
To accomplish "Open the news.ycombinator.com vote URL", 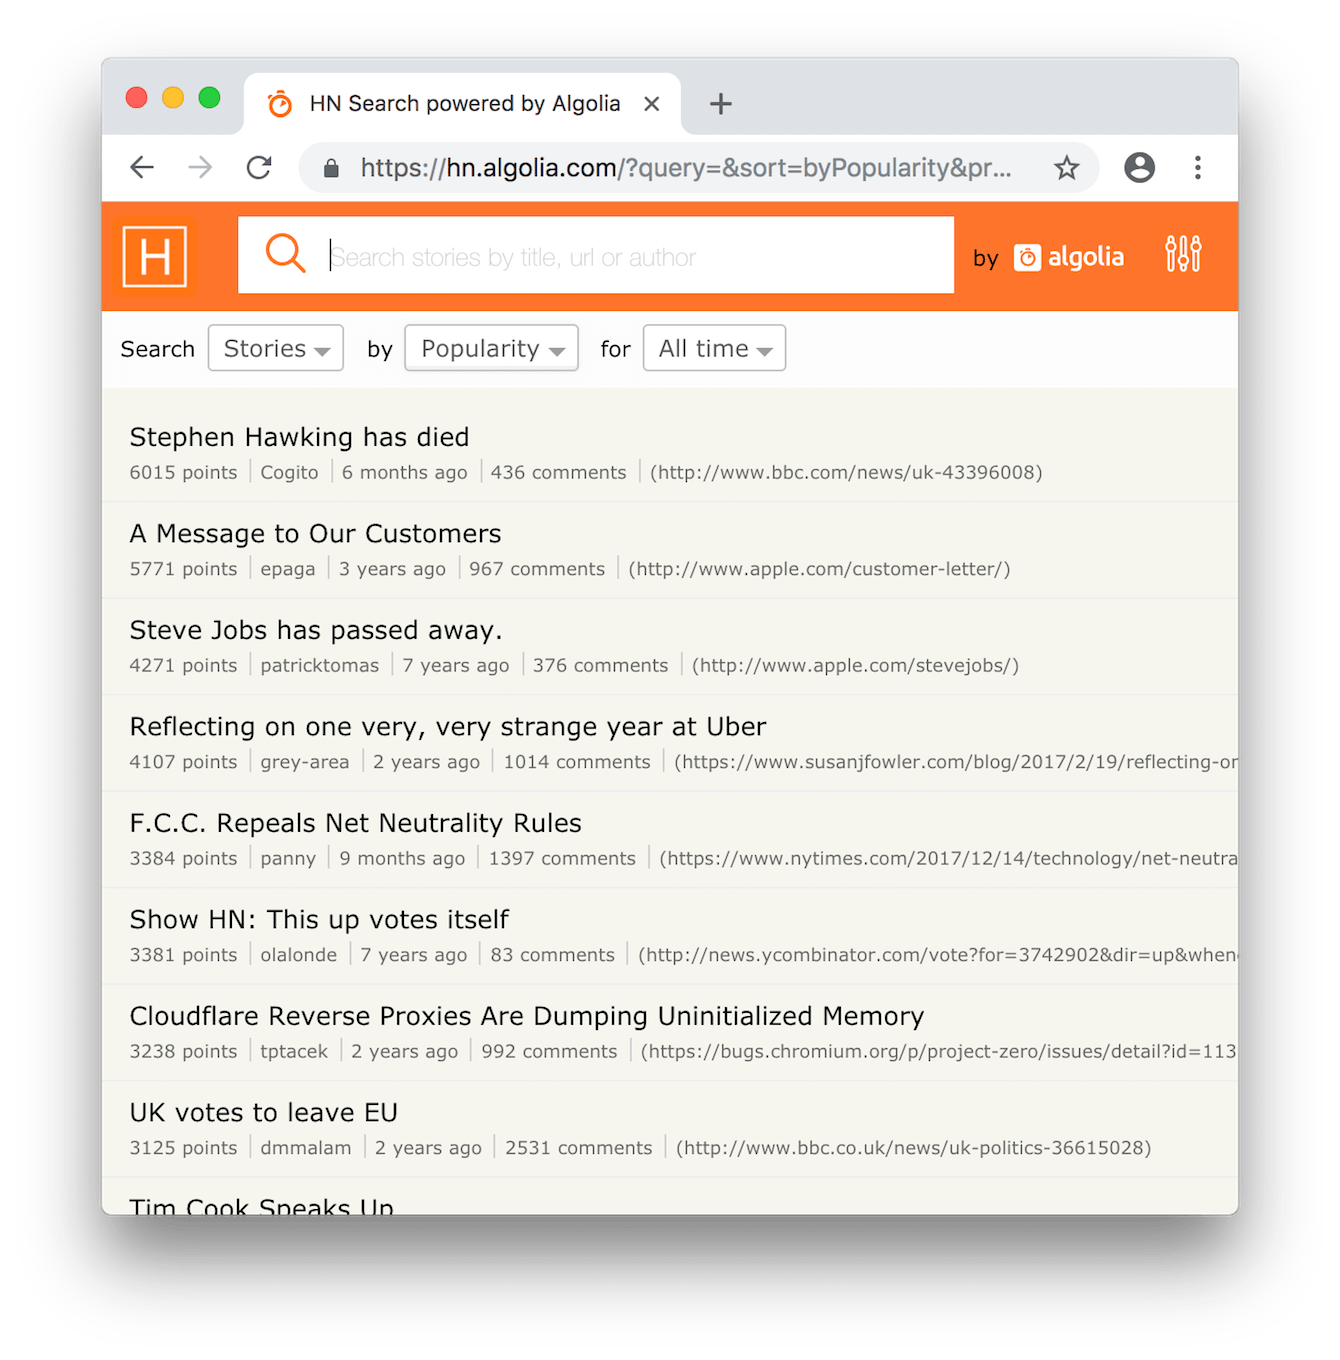I will coord(937,955).
